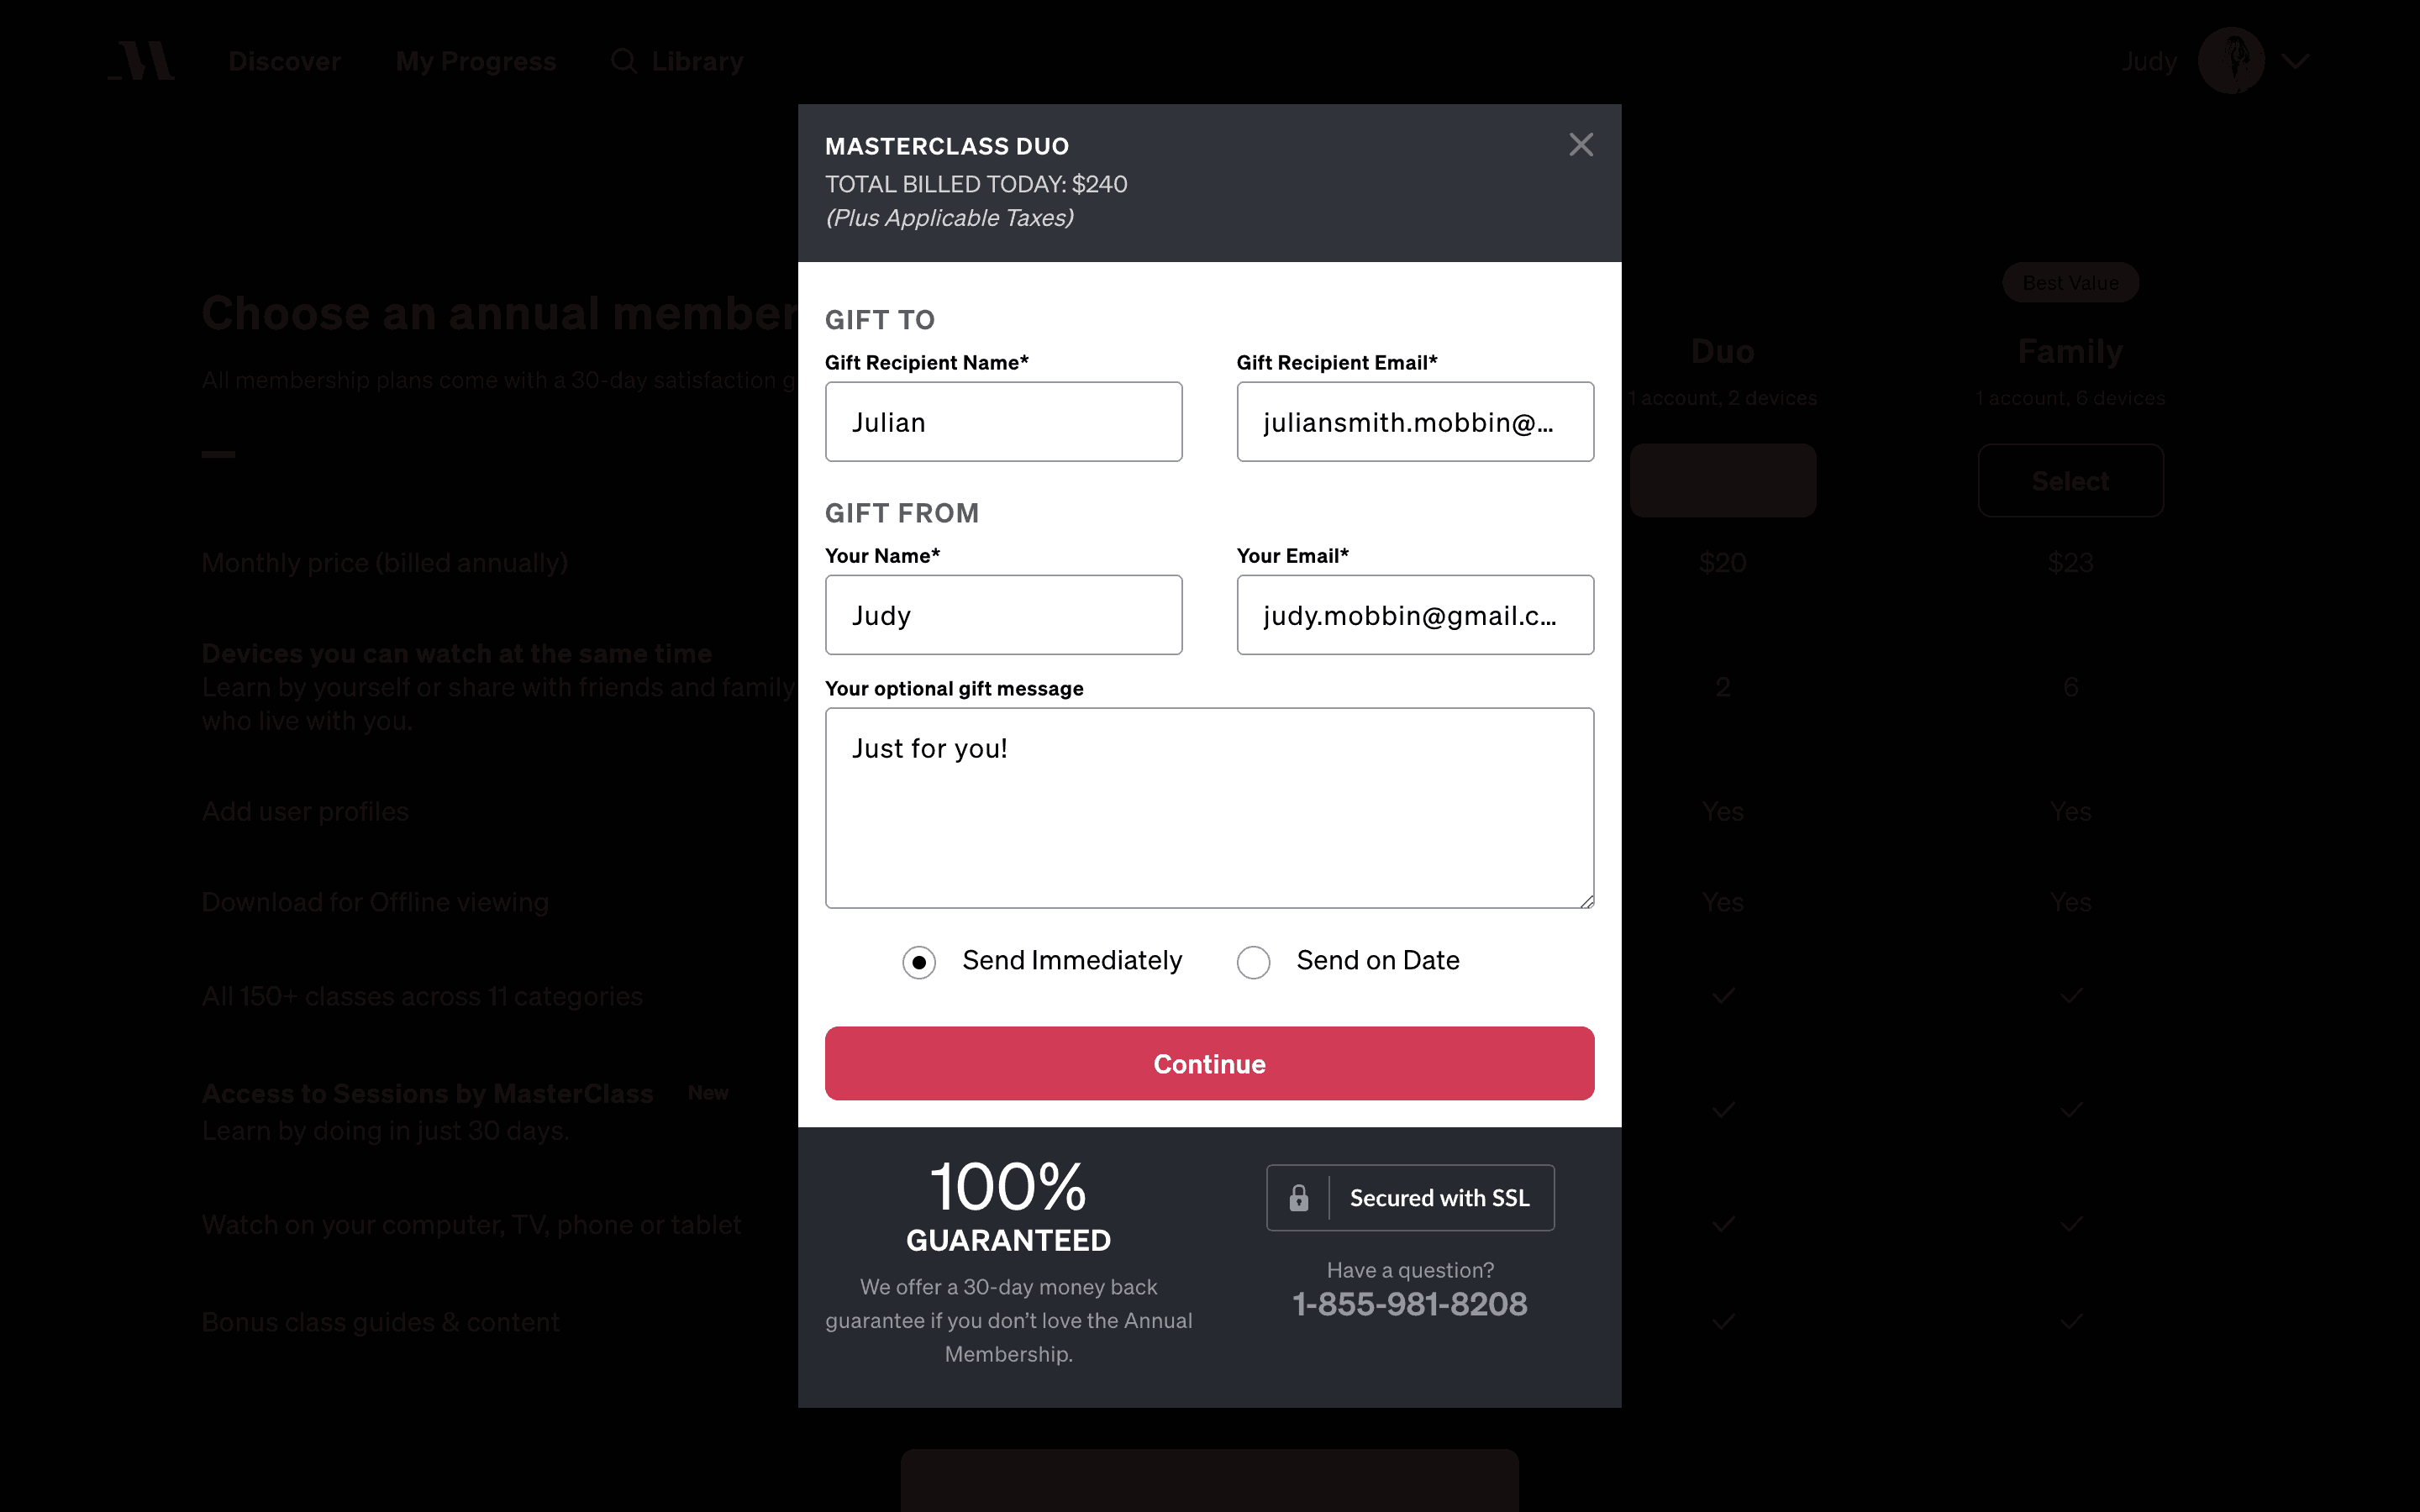Click the support phone number 1-855-981-8208
The height and width of the screenshot is (1512, 2420).
tap(1410, 1304)
